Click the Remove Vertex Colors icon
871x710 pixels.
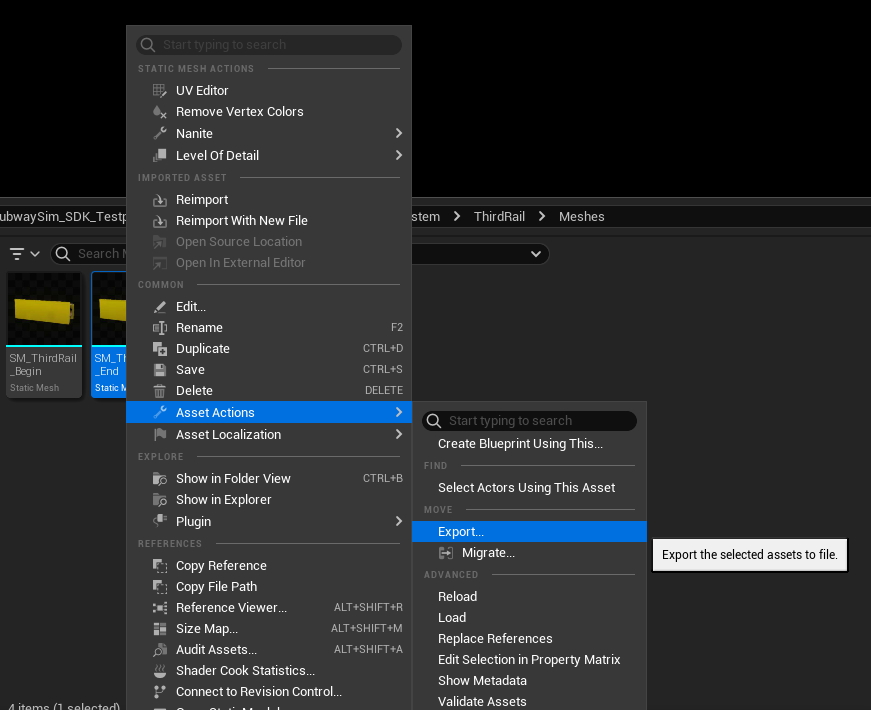159,112
